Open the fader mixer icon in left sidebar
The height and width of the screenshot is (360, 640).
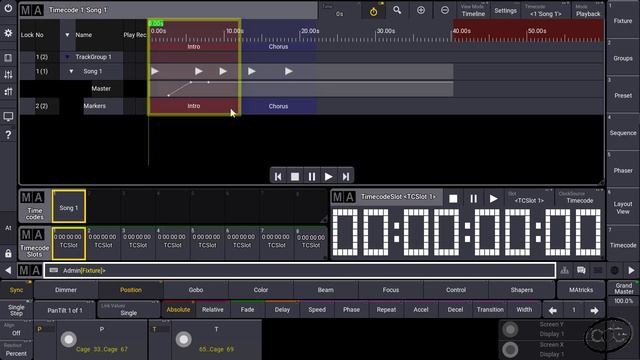point(8,75)
